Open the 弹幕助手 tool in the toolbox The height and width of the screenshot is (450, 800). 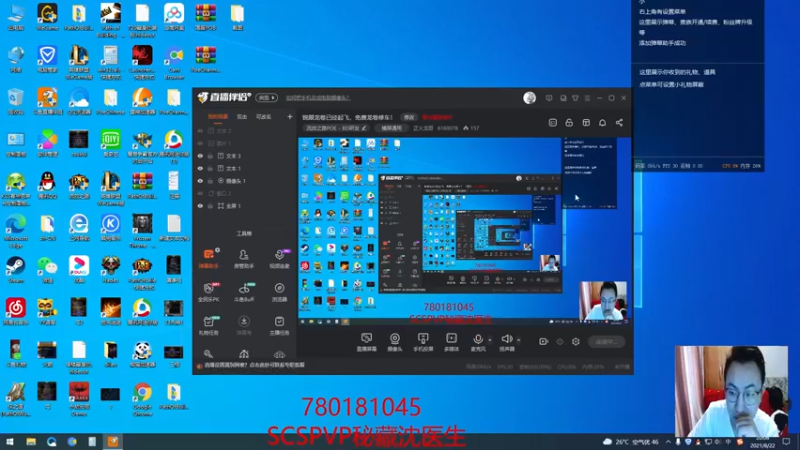[x=208, y=258]
